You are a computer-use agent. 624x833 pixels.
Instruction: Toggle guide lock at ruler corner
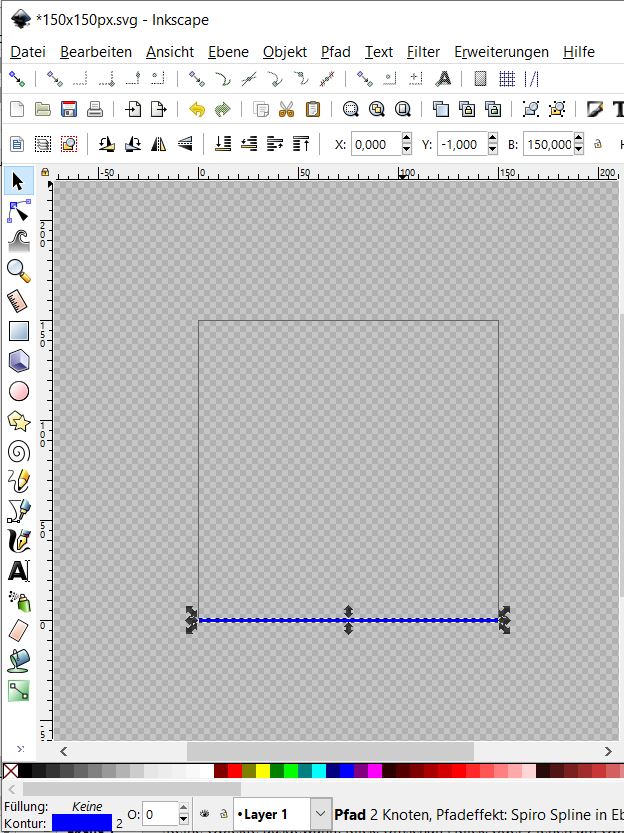45,172
